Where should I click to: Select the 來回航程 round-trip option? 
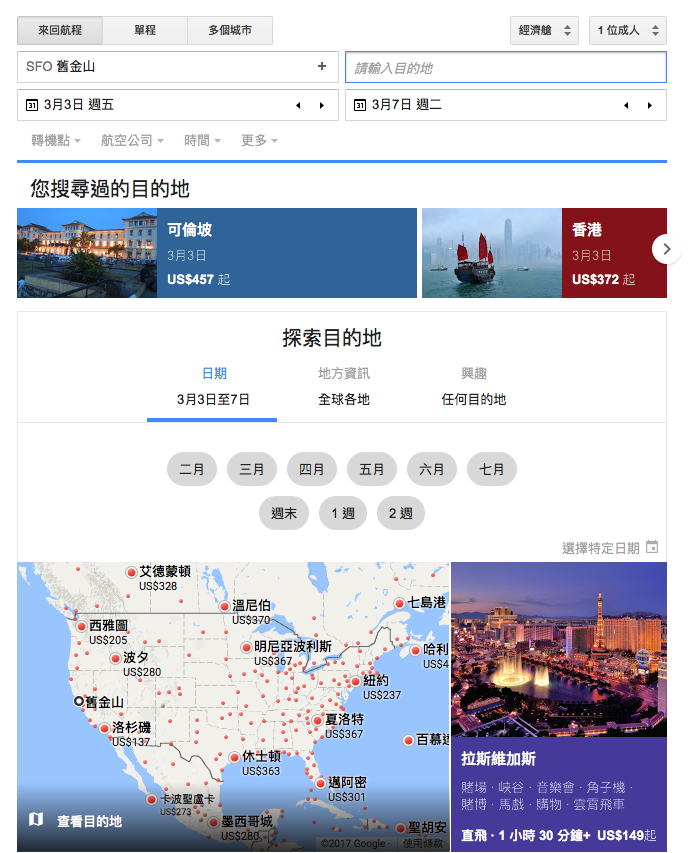pos(60,30)
